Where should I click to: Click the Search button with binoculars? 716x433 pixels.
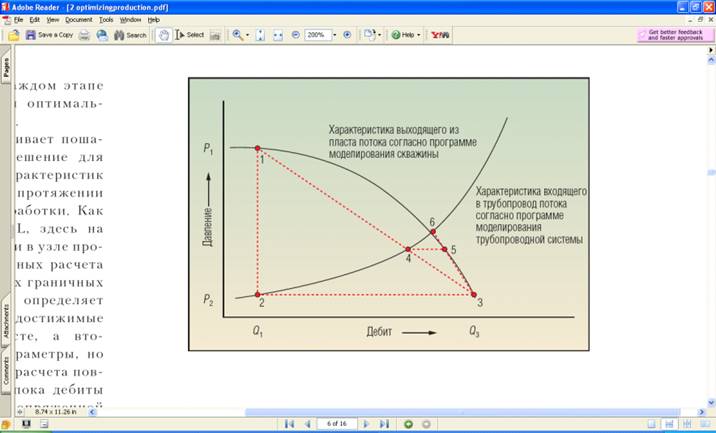point(130,35)
